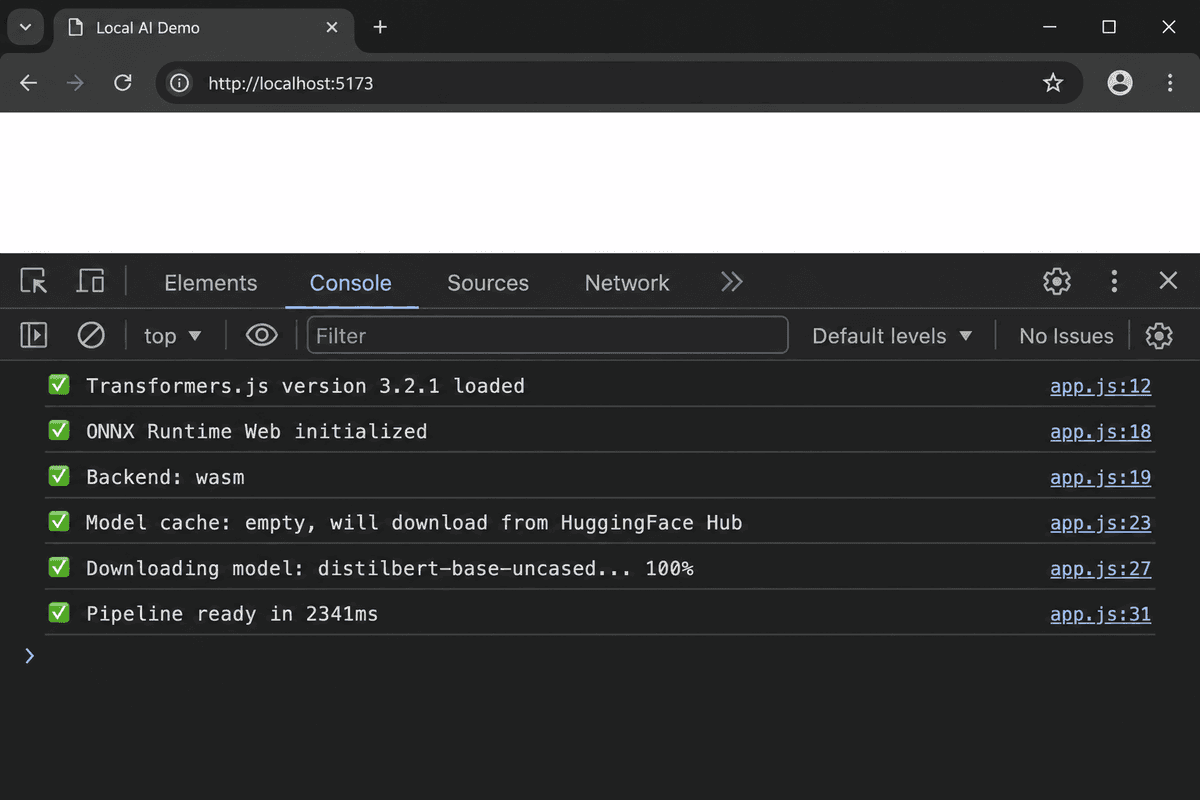Open source link app.js:23
The width and height of the screenshot is (1200, 800).
(1100, 523)
